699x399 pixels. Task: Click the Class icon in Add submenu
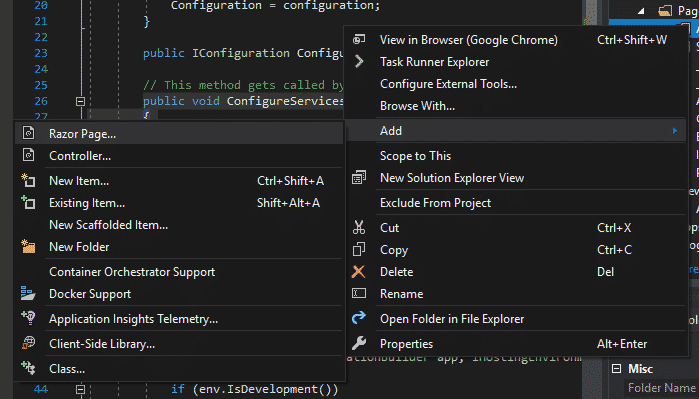pos(28,368)
